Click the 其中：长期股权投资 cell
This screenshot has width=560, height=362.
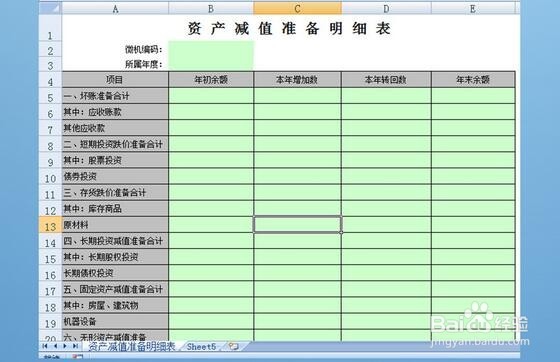(x=115, y=257)
